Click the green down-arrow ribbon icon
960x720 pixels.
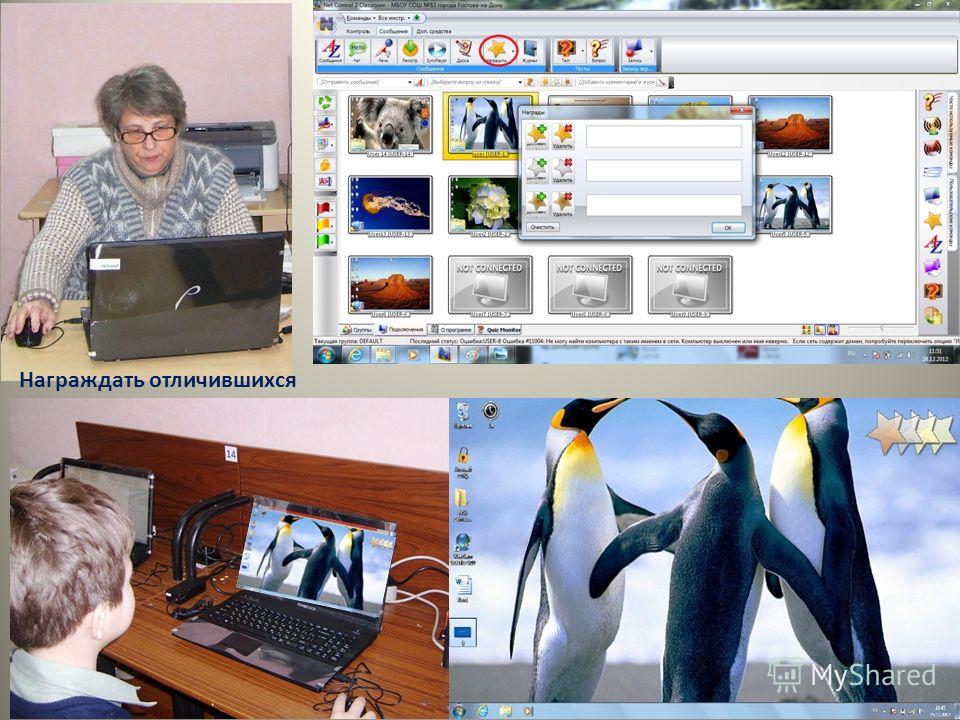(410, 51)
